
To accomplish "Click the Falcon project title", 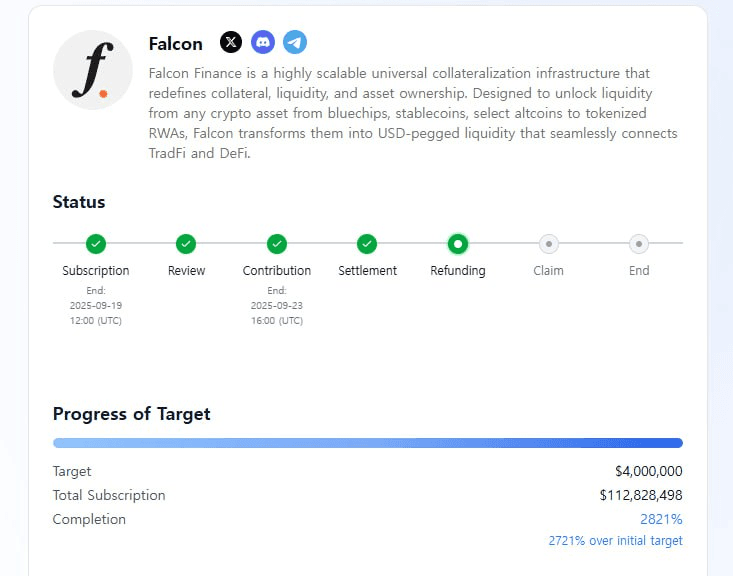I will pyautogui.click(x=175, y=43).
